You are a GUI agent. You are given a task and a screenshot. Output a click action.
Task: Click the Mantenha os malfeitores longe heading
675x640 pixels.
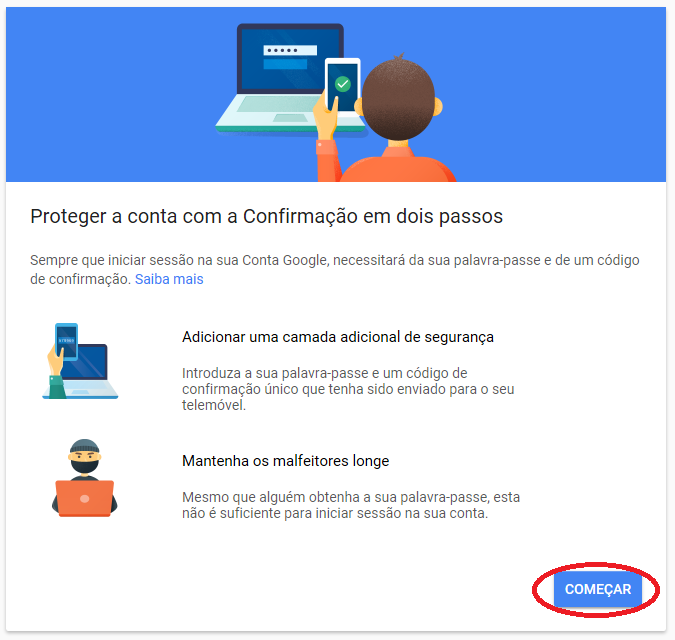[285, 461]
